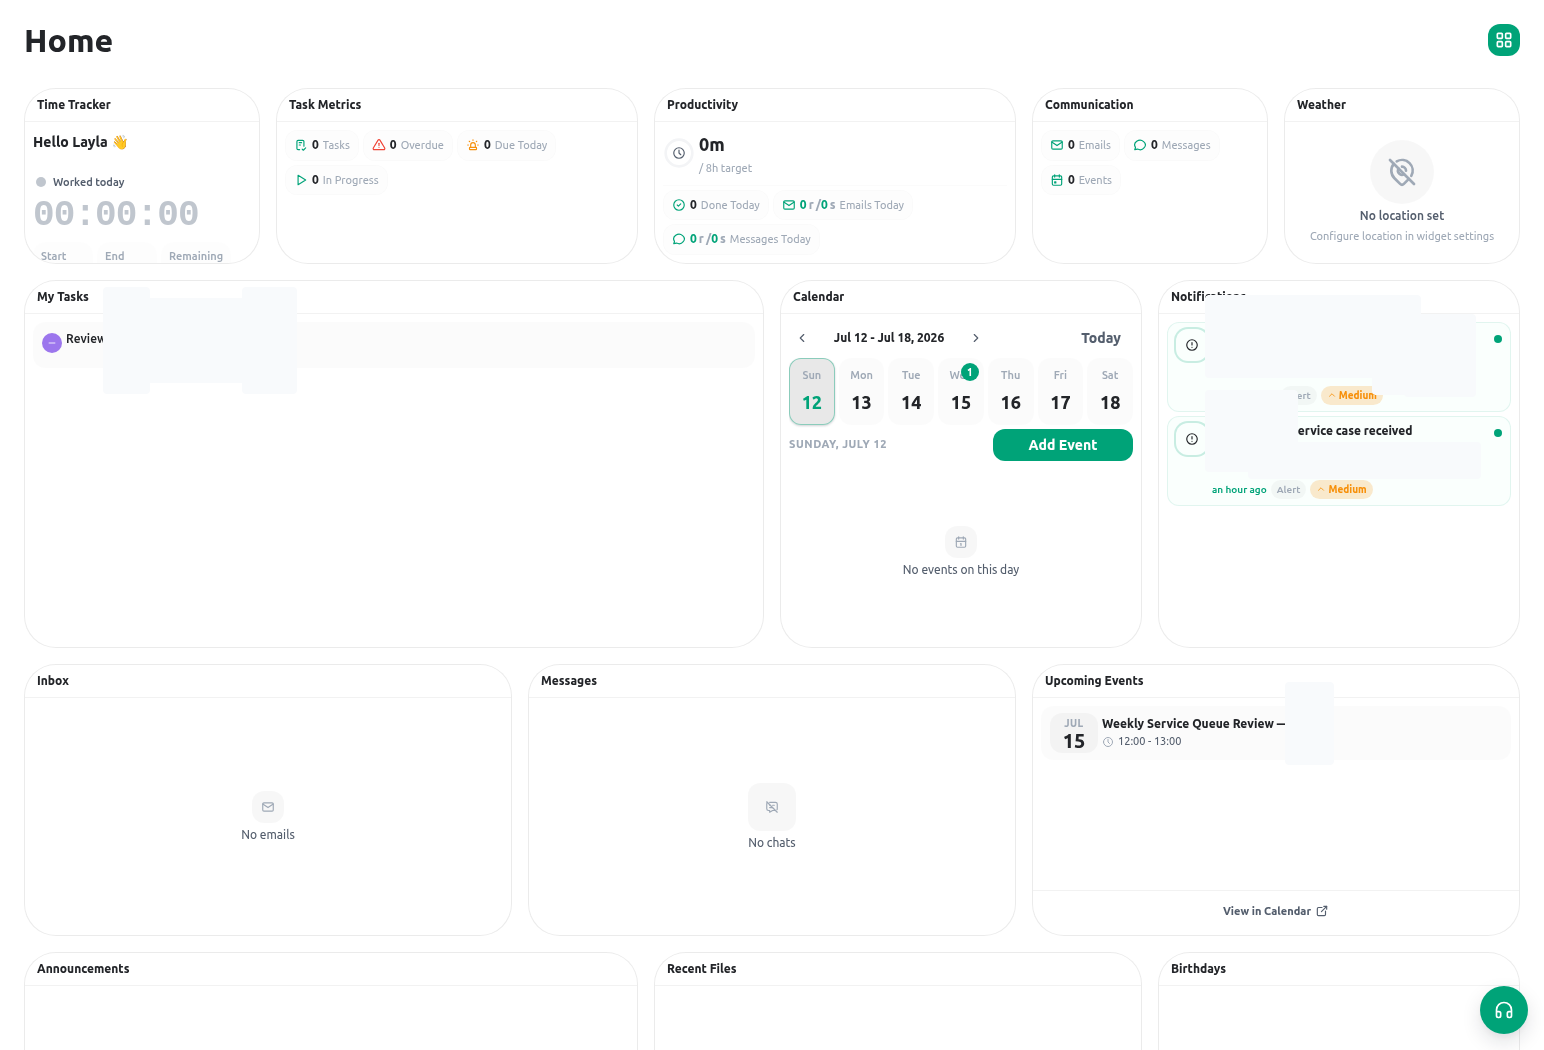1544x1050 pixels.
Task: Click the Overdue warning triangle icon
Action: (x=379, y=145)
